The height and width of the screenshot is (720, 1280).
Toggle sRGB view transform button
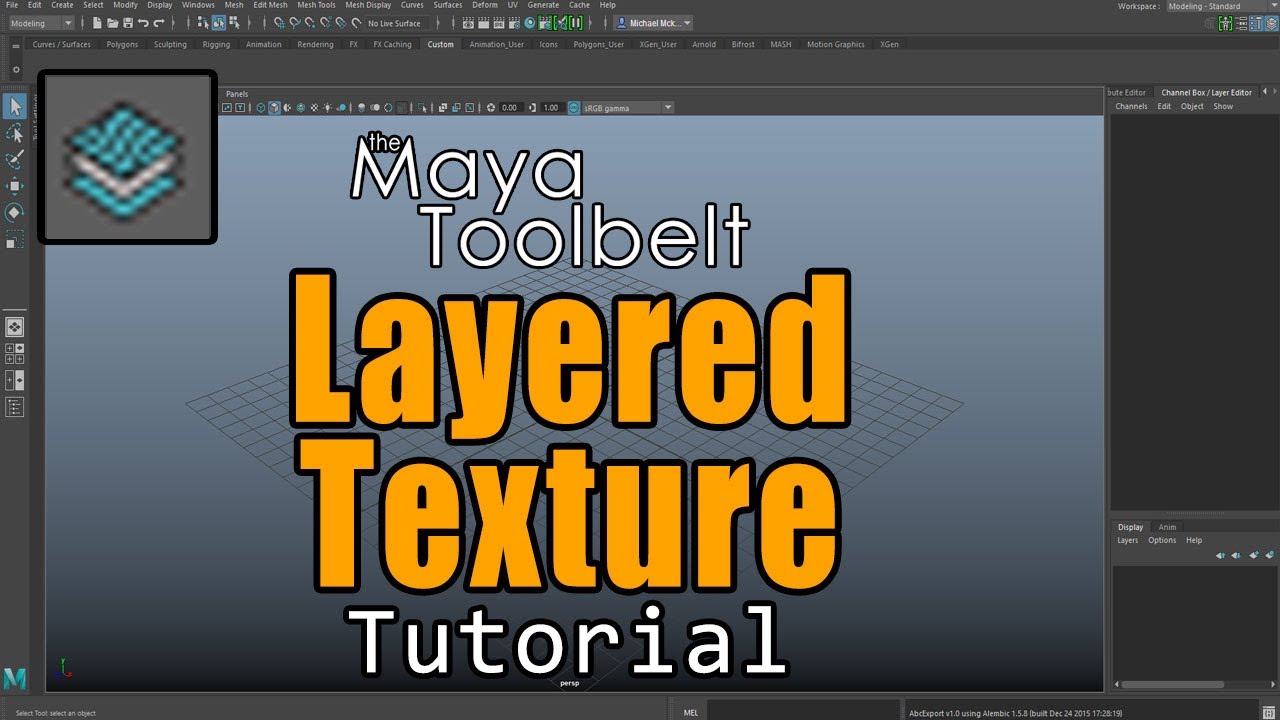tap(574, 107)
